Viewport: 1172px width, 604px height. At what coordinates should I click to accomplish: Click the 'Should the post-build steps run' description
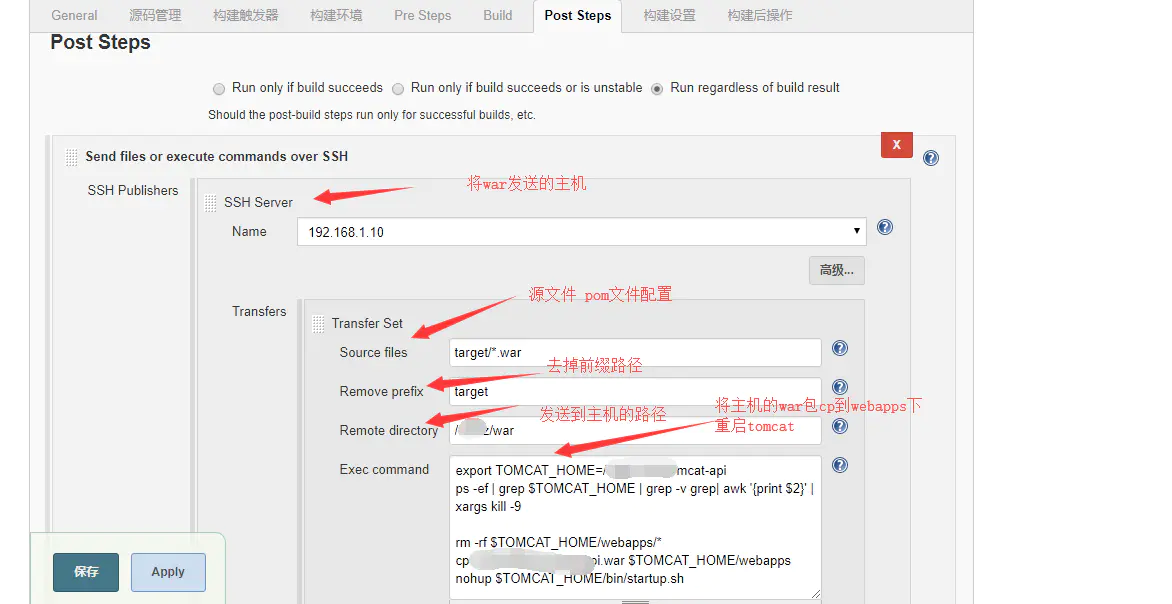point(371,115)
